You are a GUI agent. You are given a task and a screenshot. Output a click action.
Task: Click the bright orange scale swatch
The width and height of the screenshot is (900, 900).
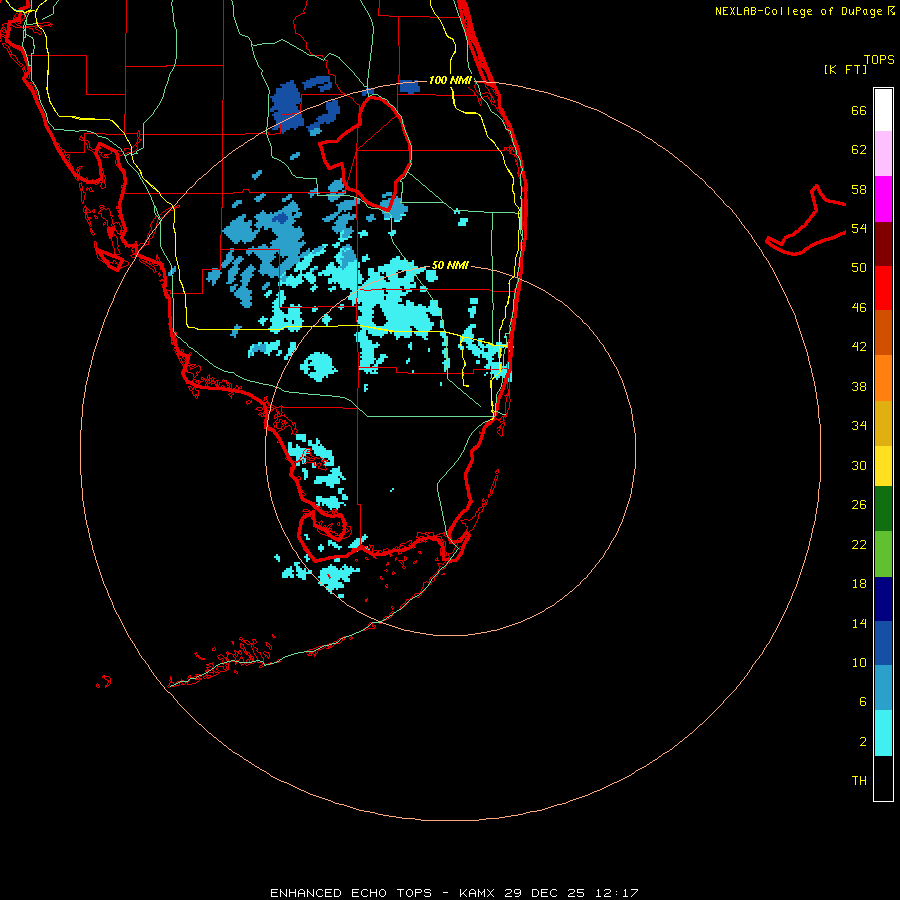click(x=883, y=378)
